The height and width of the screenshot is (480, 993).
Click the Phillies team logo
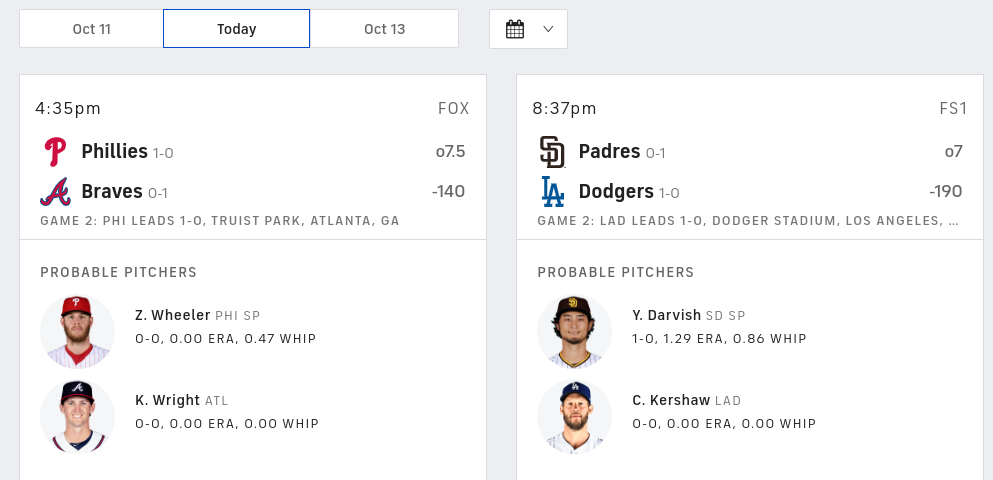(55, 152)
